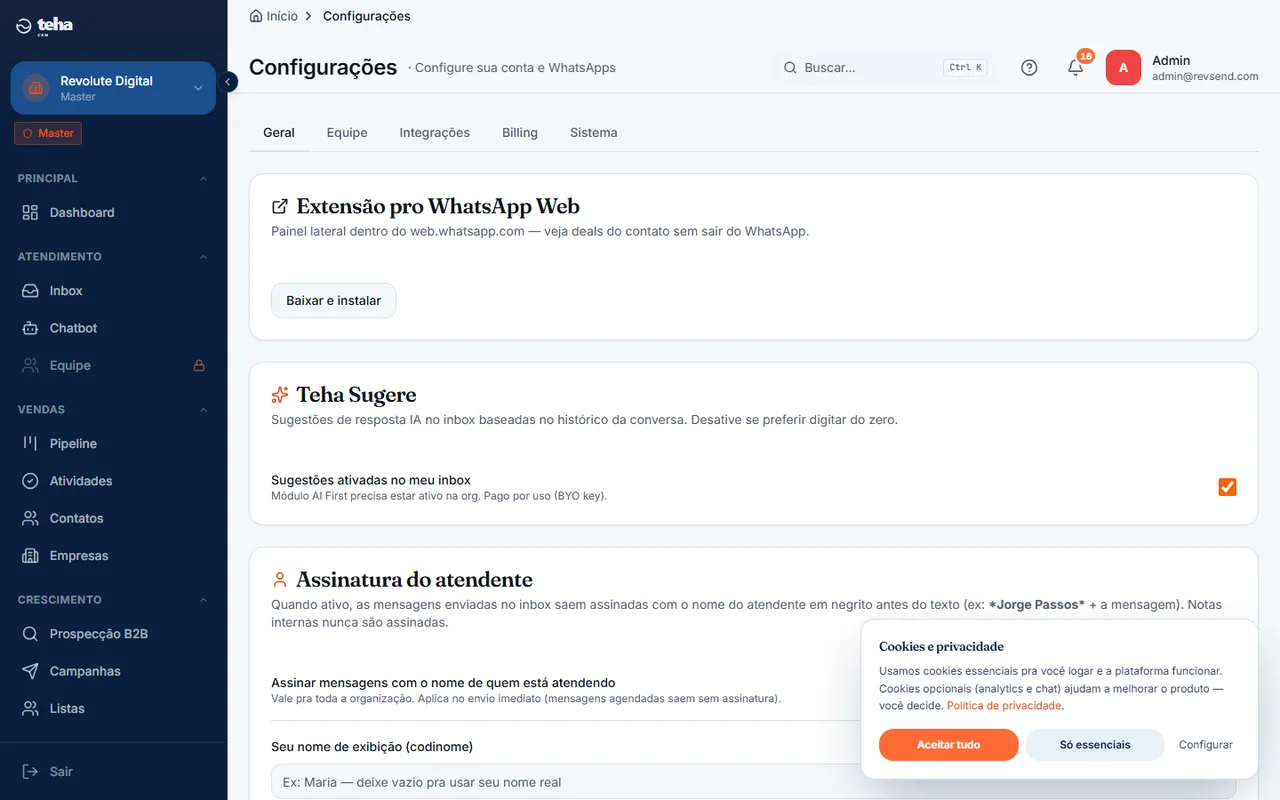Click the lock icon beside Equipe
This screenshot has height=800, width=1280.
[199, 366]
